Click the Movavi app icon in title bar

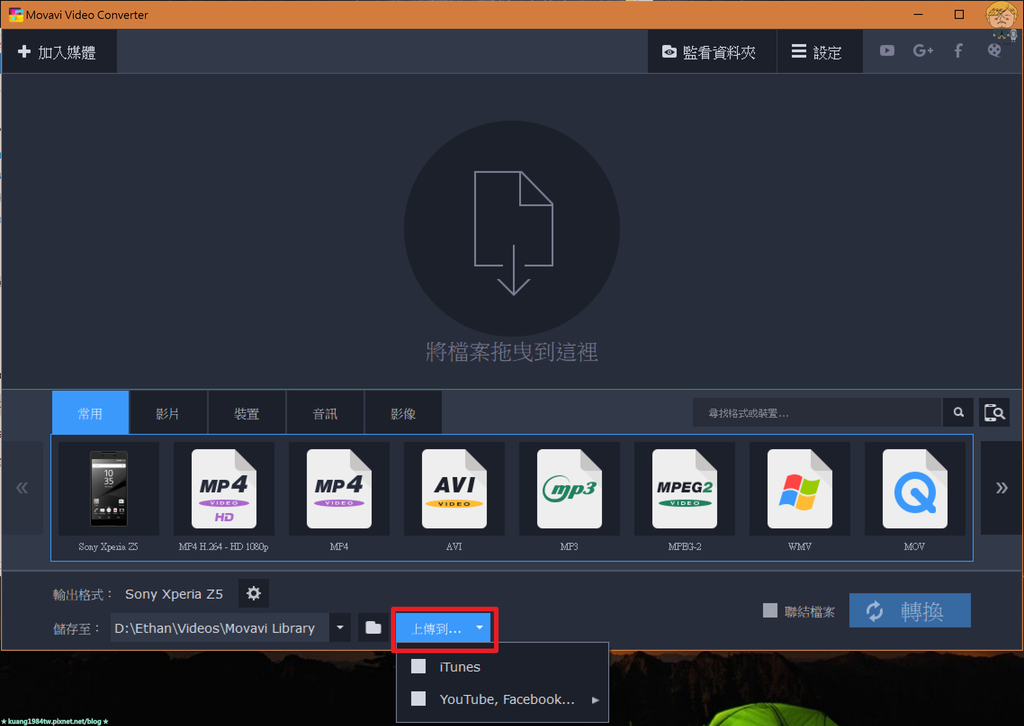tap(16, 14)
